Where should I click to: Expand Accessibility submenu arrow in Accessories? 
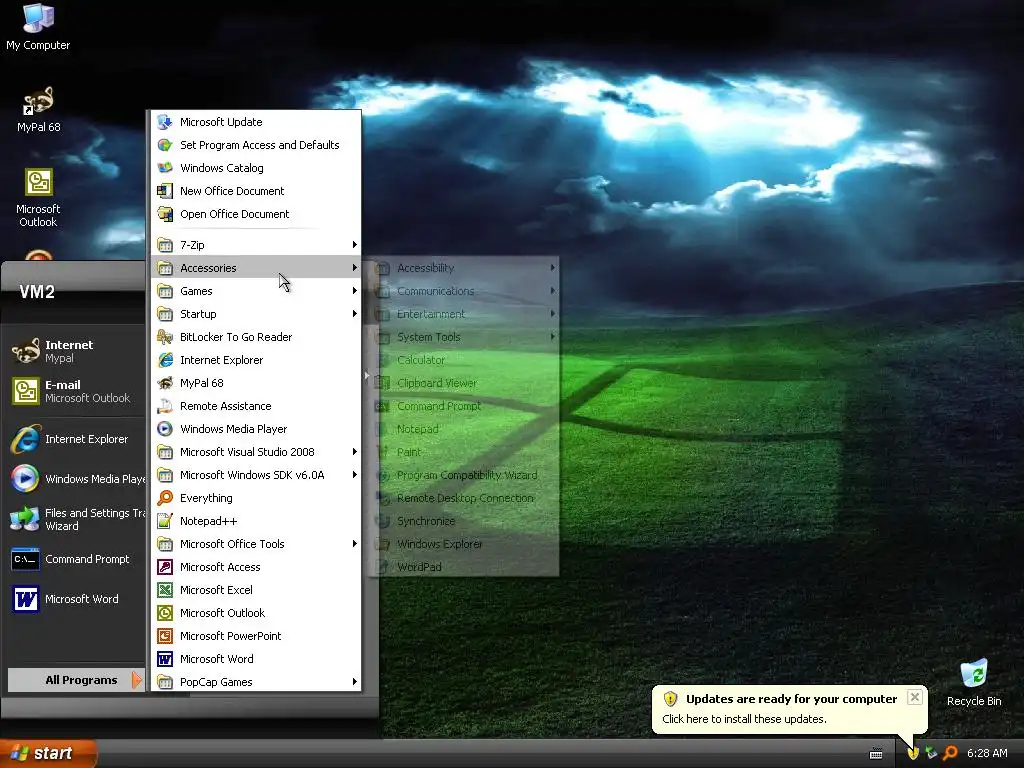tap(552, 268)
